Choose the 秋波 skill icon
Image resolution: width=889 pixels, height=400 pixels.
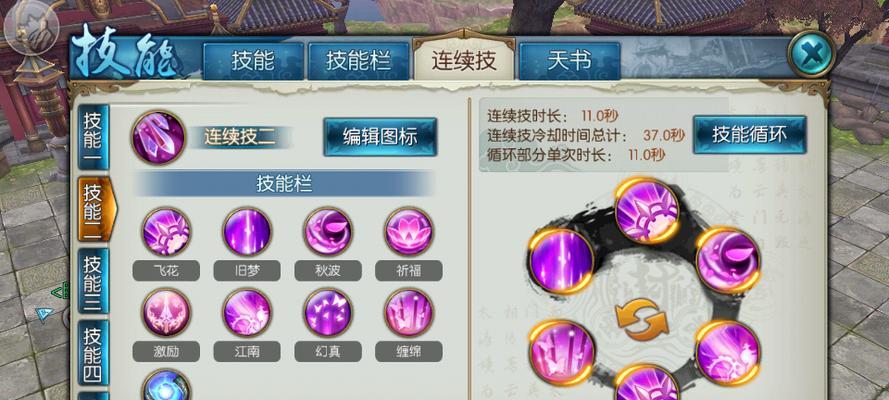click(328, 232)
